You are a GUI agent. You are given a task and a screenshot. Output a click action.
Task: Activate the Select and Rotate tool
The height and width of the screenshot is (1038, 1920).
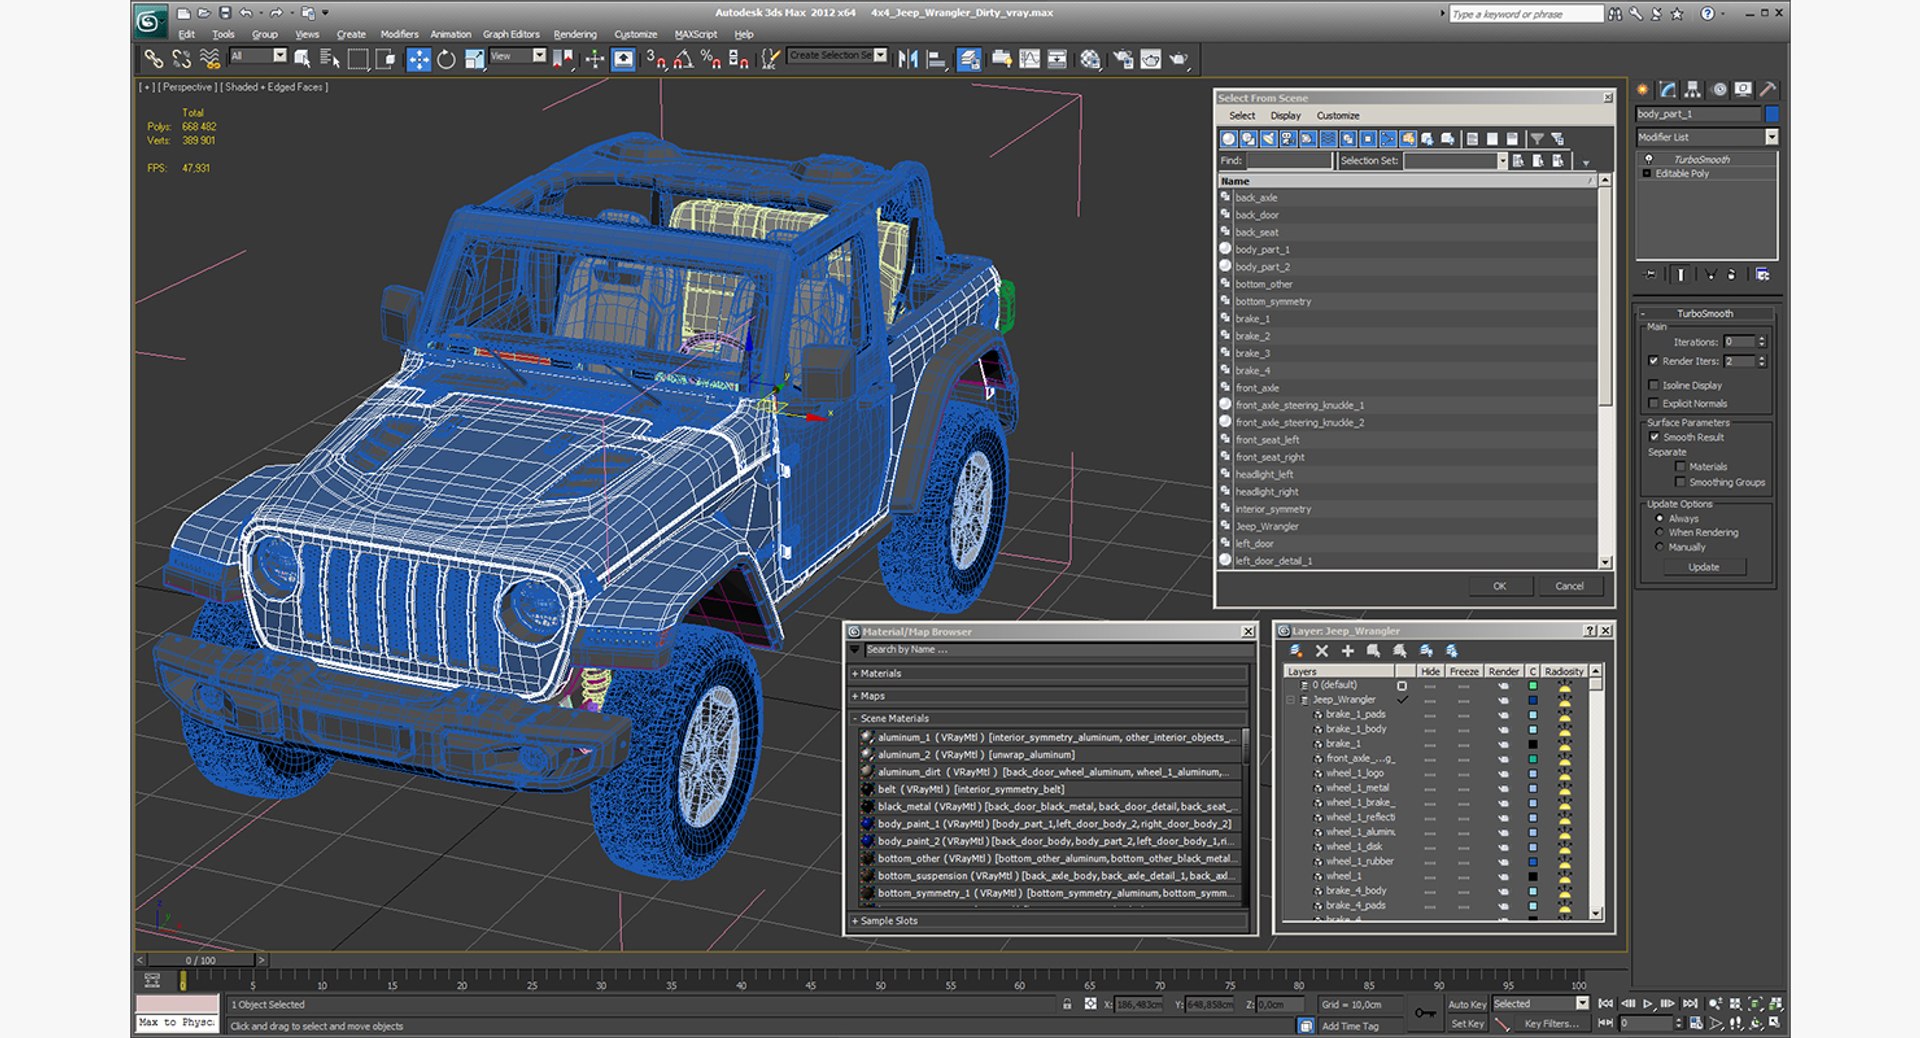coord(446,60)
